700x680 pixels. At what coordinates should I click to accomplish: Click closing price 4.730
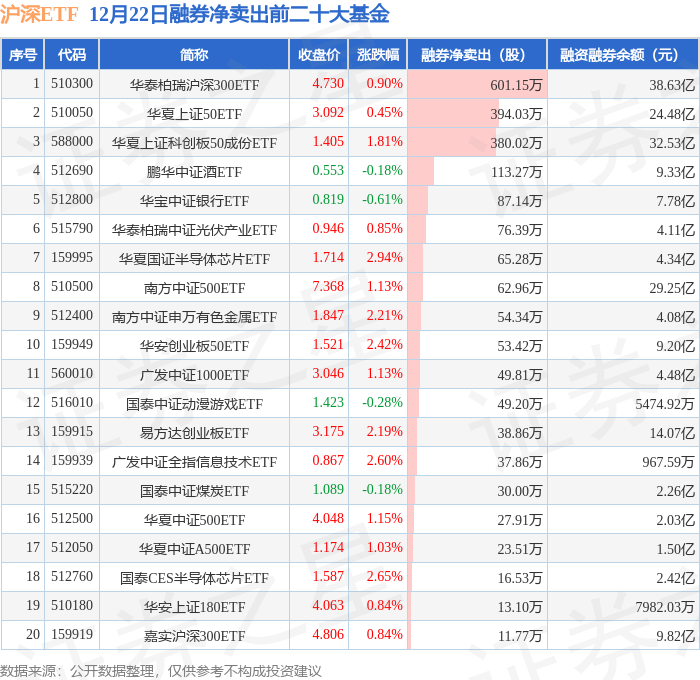point(328,83)
